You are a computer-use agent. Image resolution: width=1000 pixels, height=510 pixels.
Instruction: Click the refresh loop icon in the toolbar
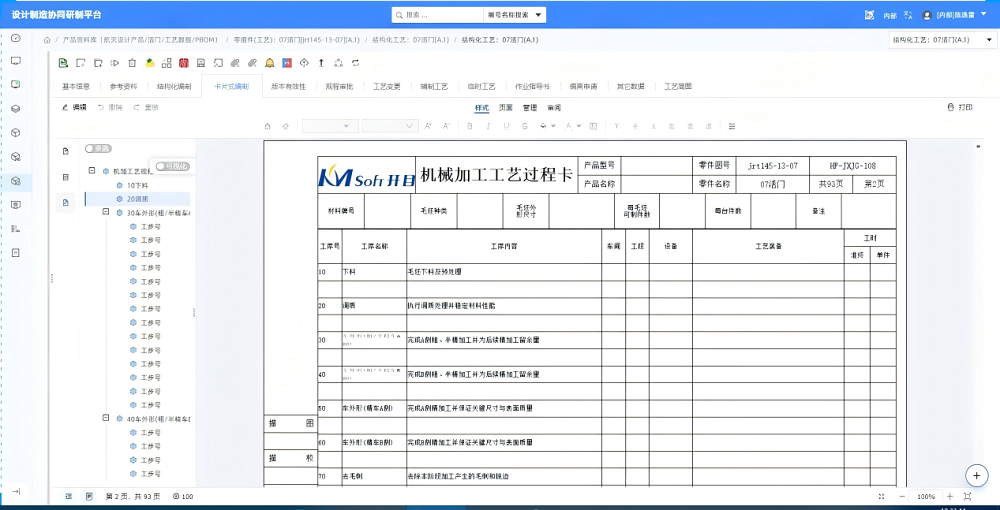(356, 63)
